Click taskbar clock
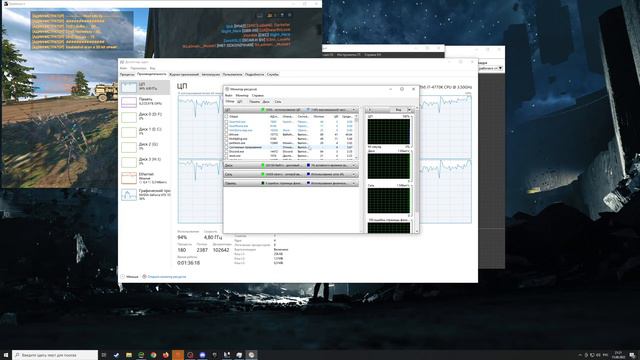The height and width of the screenshot is (360, 640). [618, 355]
